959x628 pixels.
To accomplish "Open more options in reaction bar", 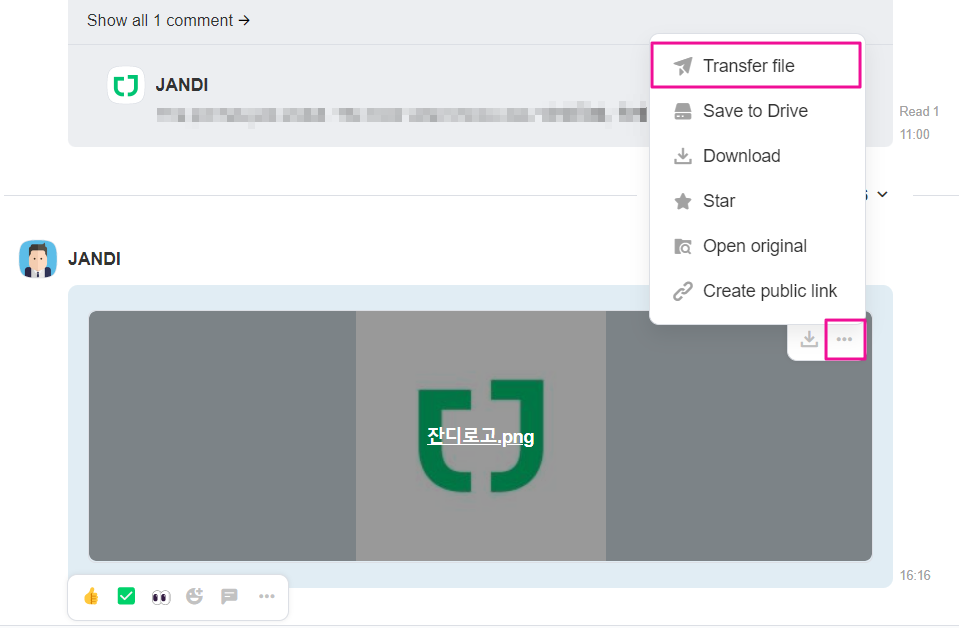I will coord(267,596).
